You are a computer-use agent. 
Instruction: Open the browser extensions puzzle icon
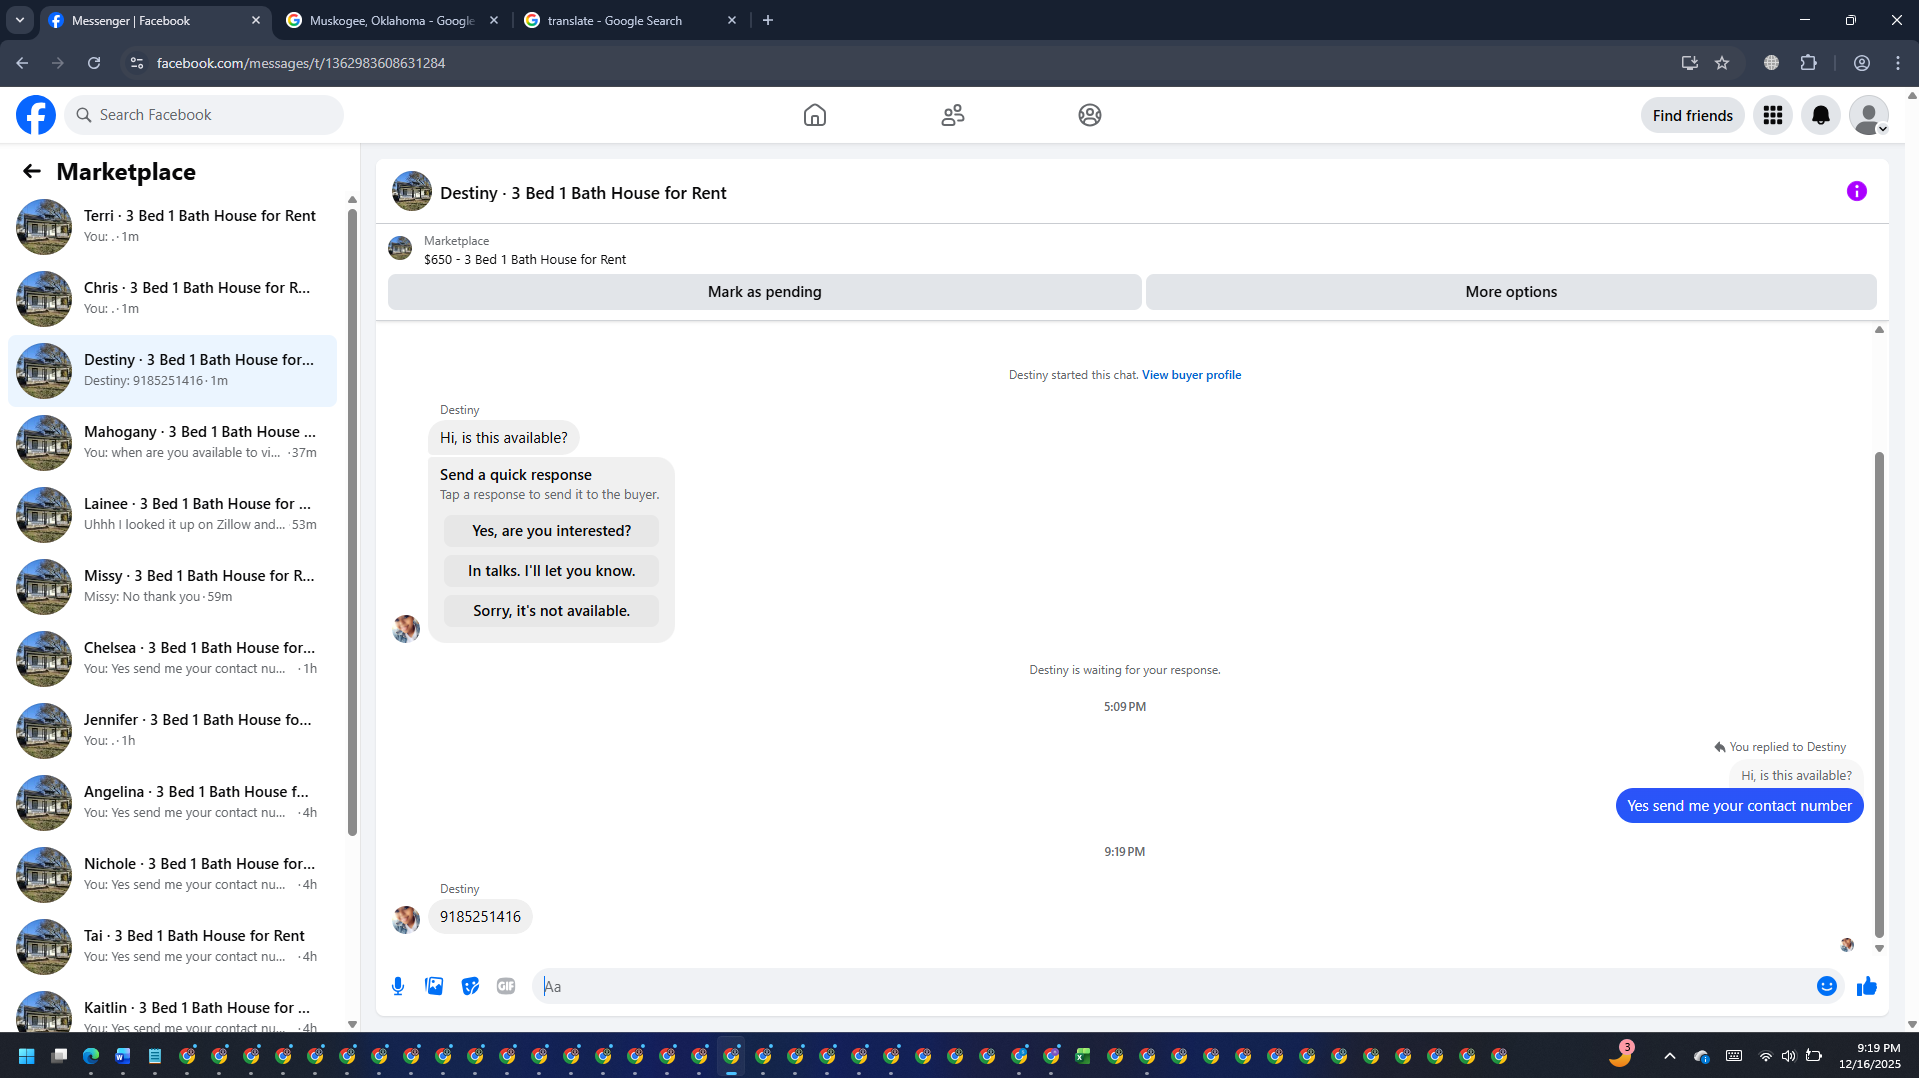tap(1808, 63)
